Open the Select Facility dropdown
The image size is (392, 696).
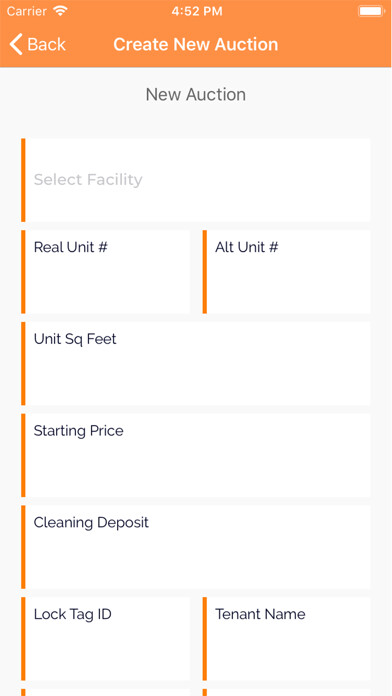tap(196, 180)
